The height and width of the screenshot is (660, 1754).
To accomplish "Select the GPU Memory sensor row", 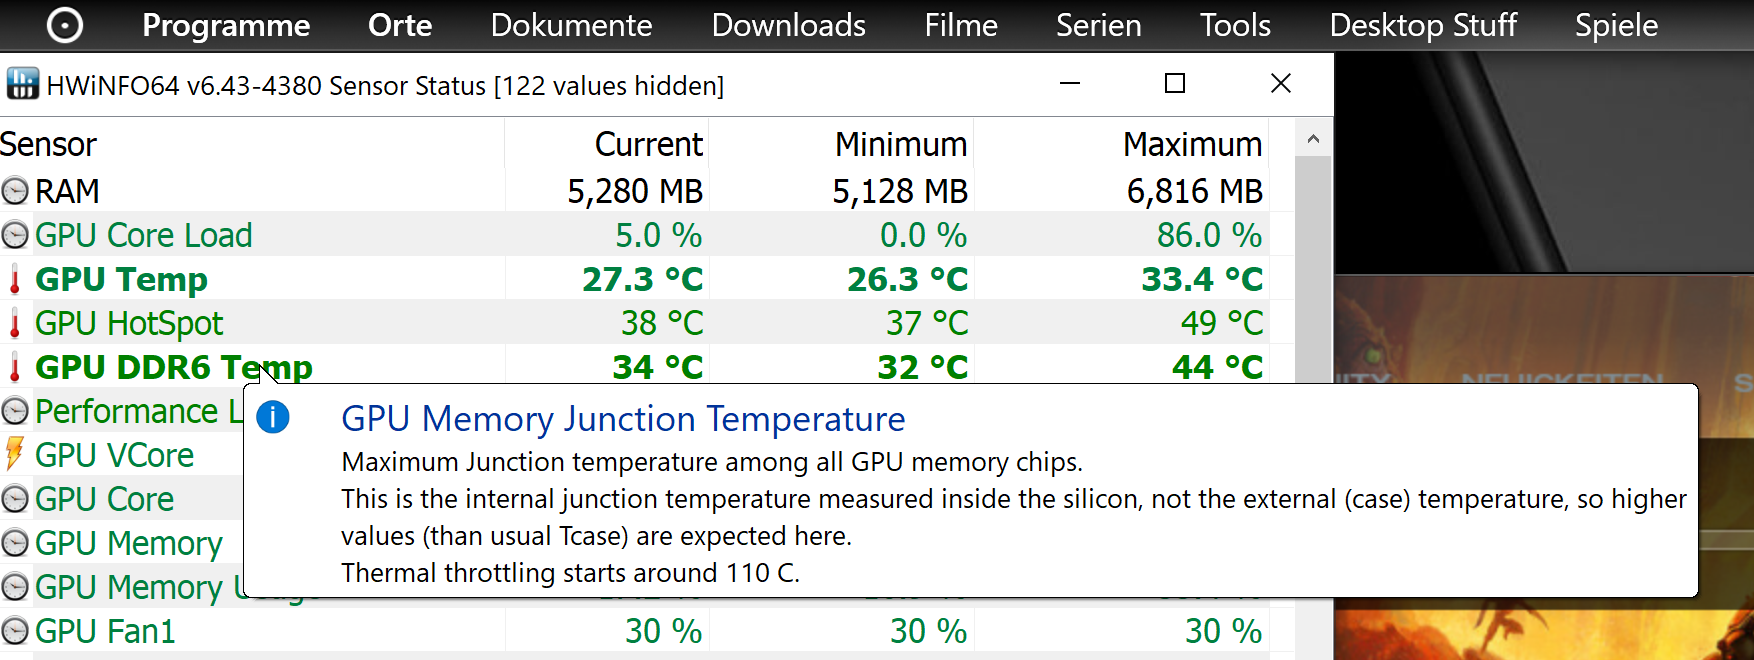I will click(128, 543).
